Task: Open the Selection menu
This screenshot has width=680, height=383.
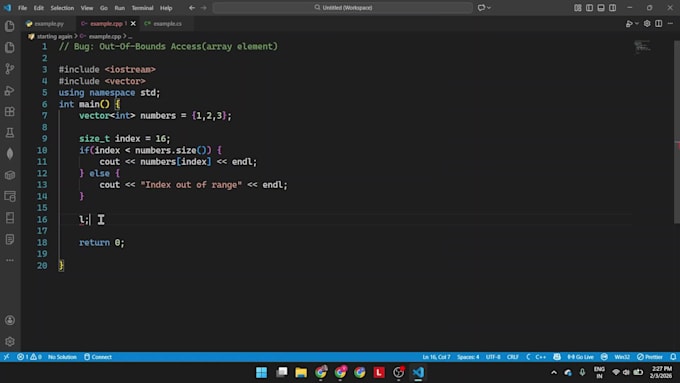Action: [62, 8]
